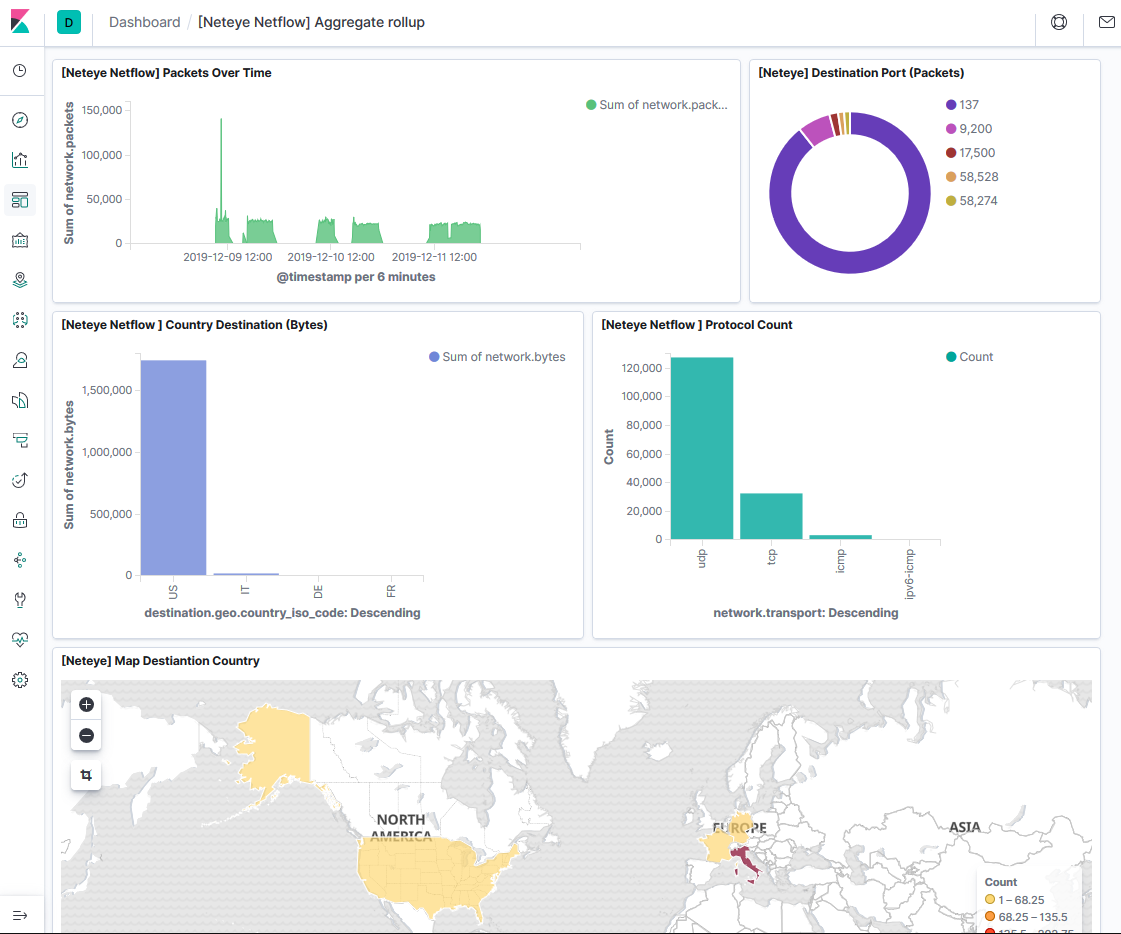1121x934 pixels.
Task: Click the Kibana logo
Action: click(x=20, y=21)
